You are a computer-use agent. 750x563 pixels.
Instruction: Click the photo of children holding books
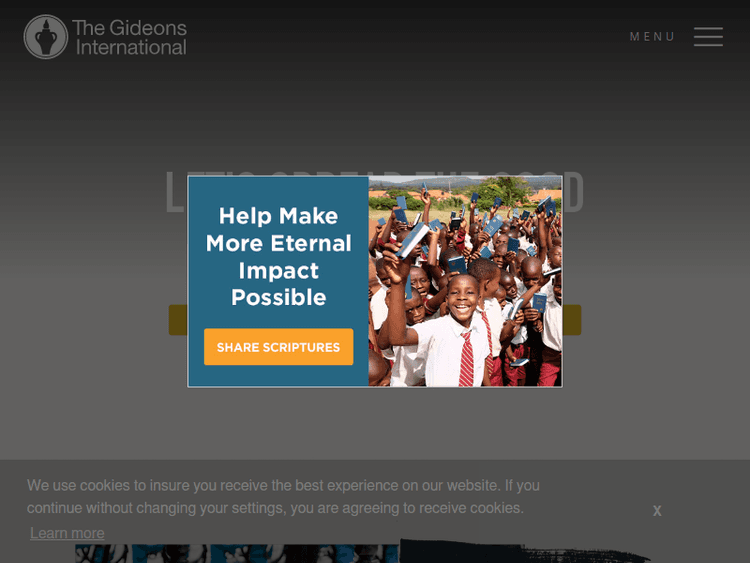coord(465,281)
